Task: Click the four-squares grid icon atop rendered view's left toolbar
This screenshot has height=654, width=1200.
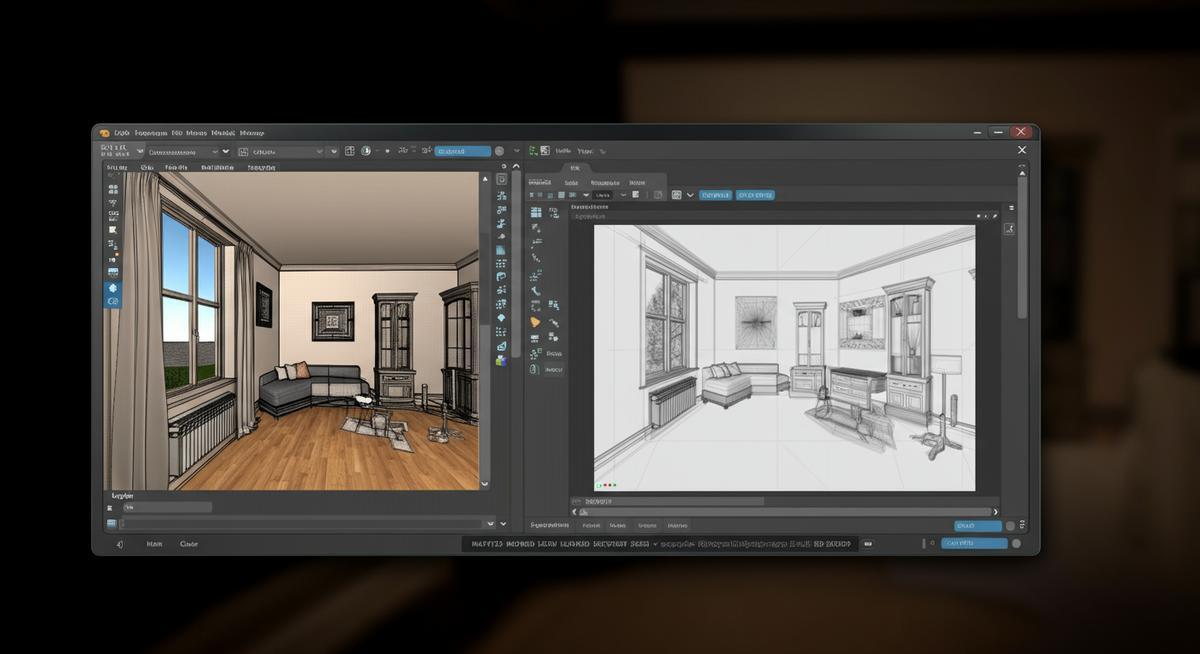Action: click(113, 188)
